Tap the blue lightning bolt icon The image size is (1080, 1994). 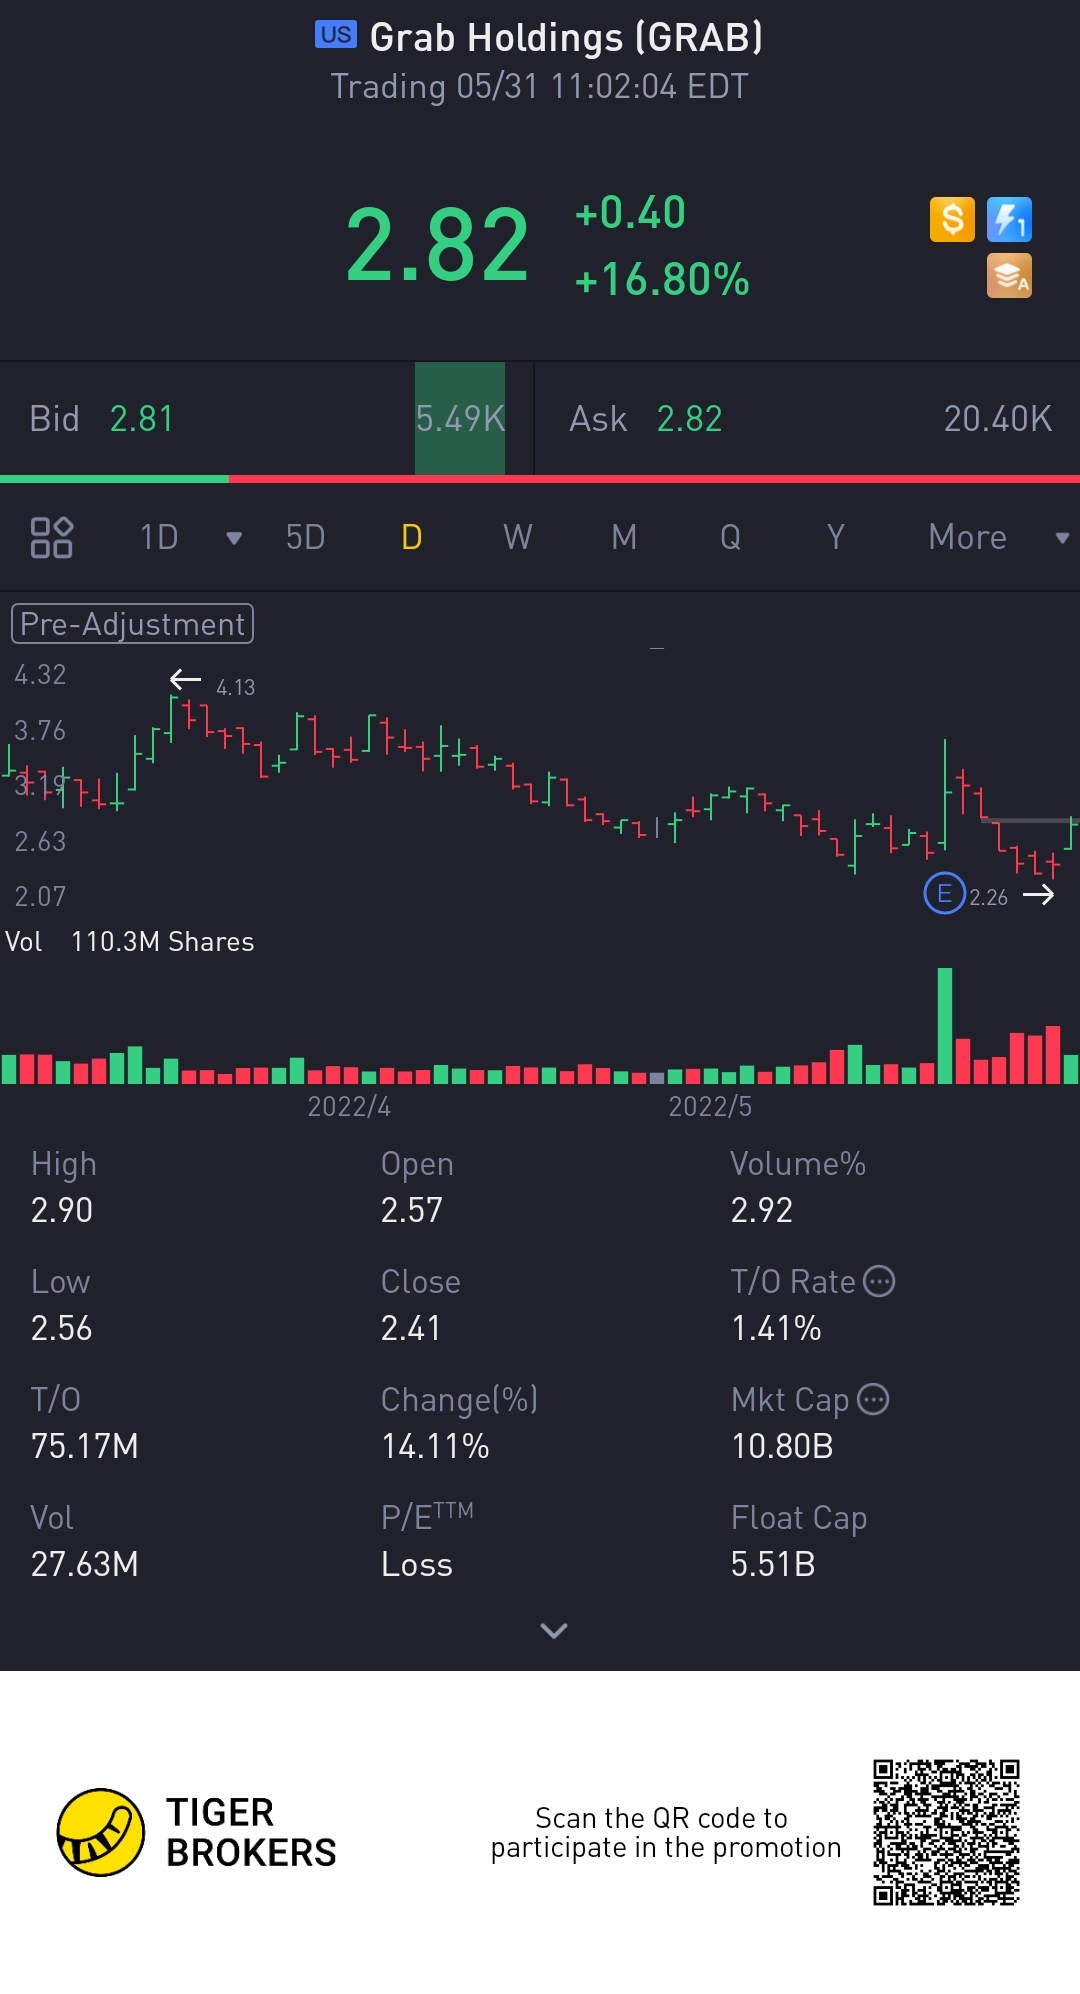pos(1009,219)
